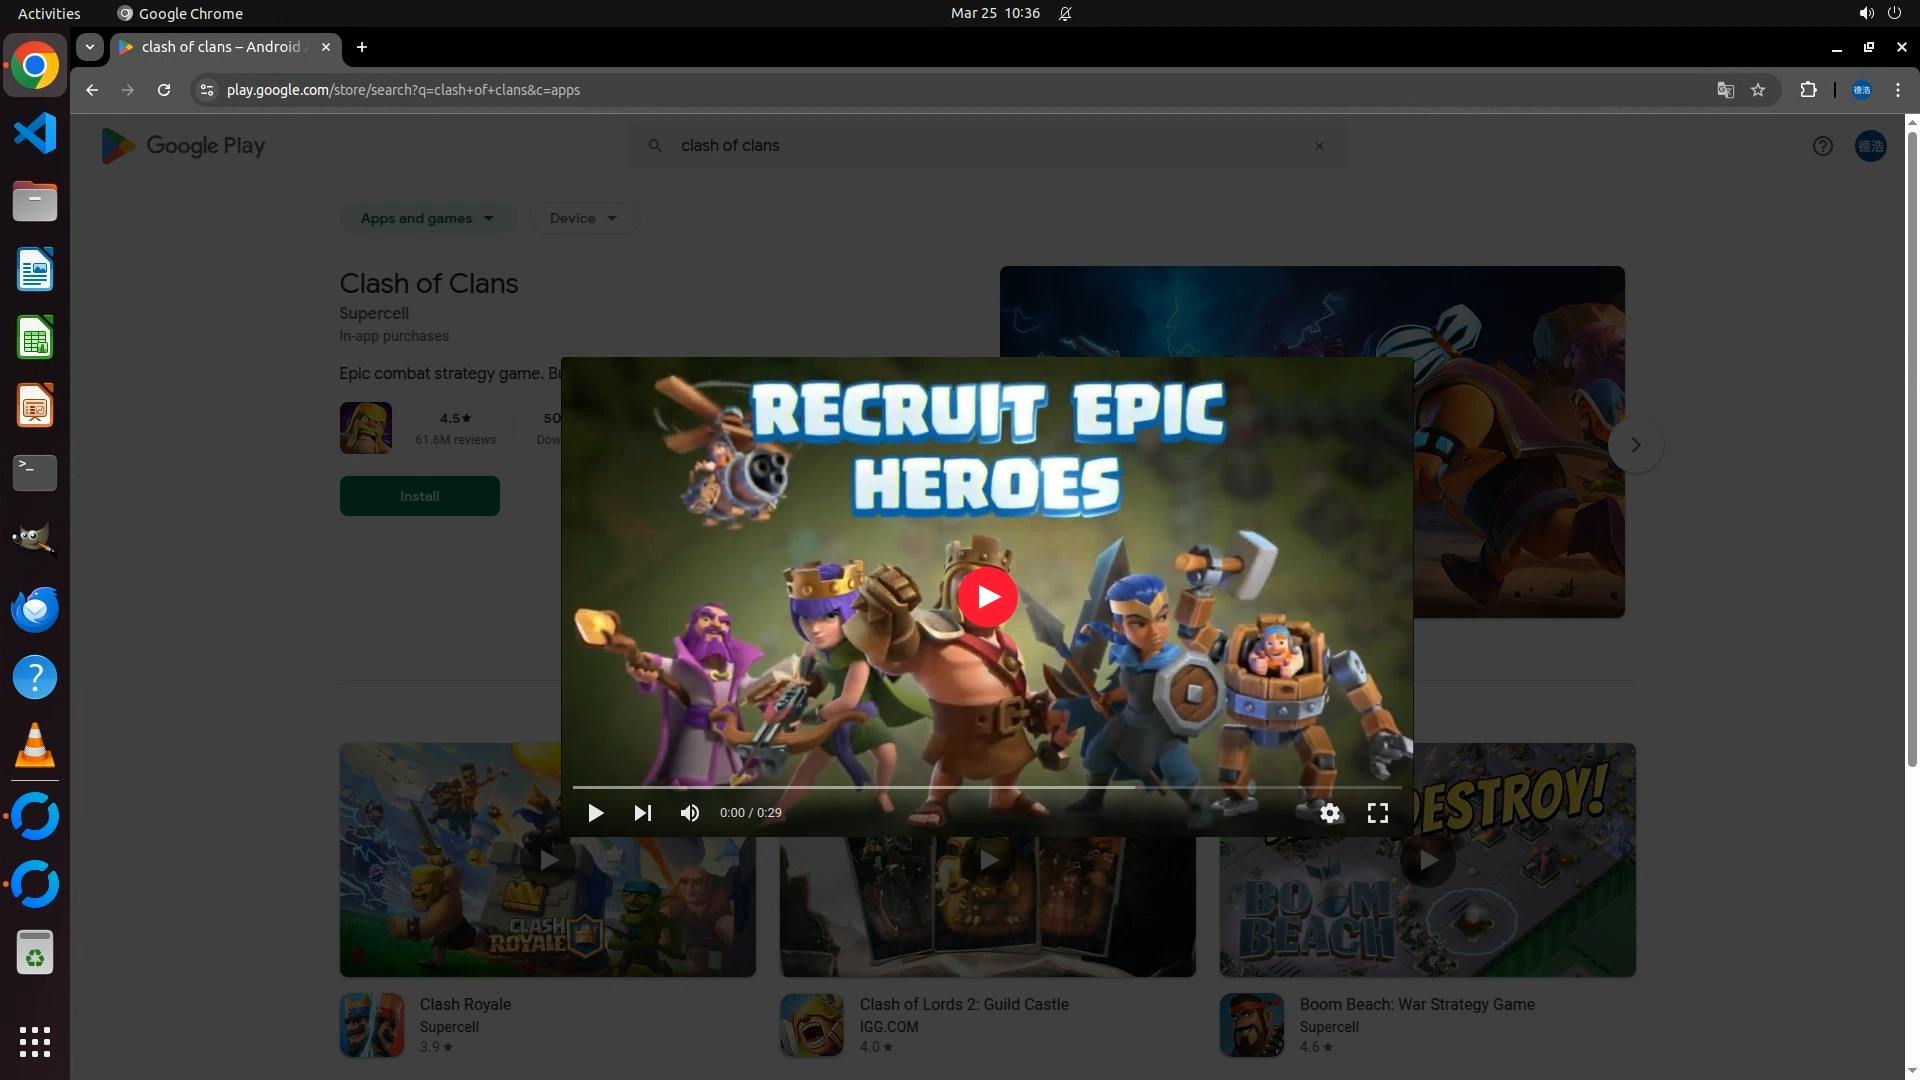The height and width of the screenshot is (1080, 1920).
Task: Open Clash Royale app listing
Action: [x=465, y=1004]
